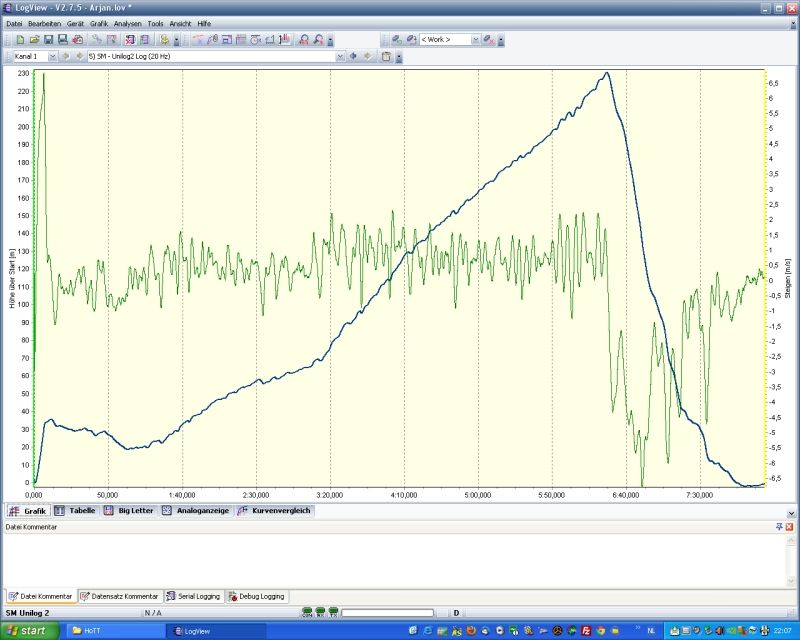Open the tab list chevron right of view tabs
The image size is (800, 640).
tap(791, 513)
